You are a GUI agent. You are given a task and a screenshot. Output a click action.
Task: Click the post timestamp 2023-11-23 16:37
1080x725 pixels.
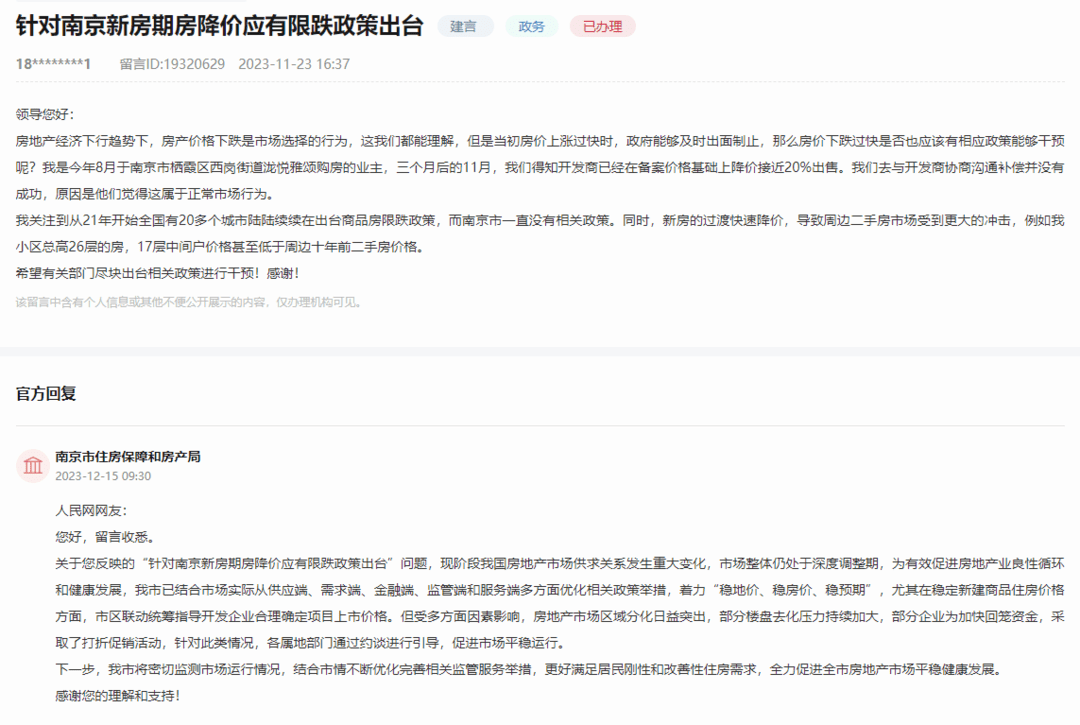point(294,64)
